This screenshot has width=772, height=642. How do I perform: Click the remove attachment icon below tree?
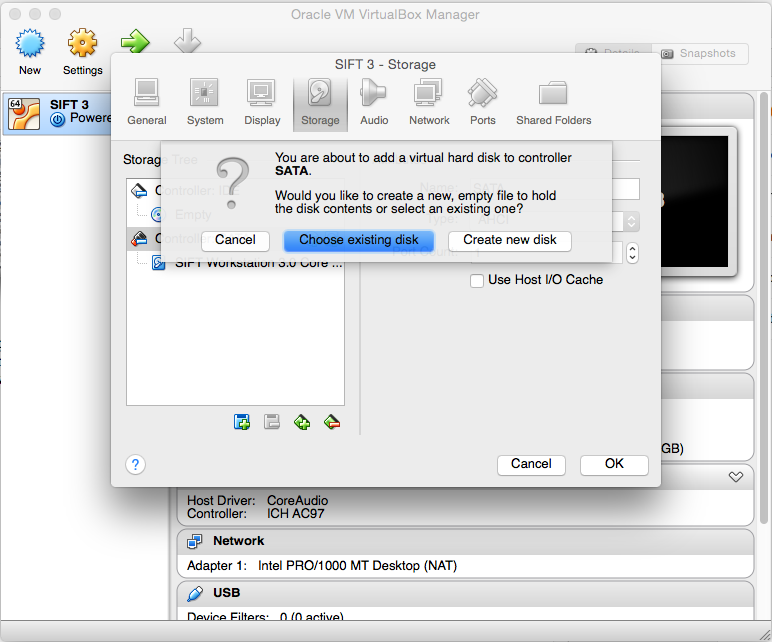(x=272, y=422)
